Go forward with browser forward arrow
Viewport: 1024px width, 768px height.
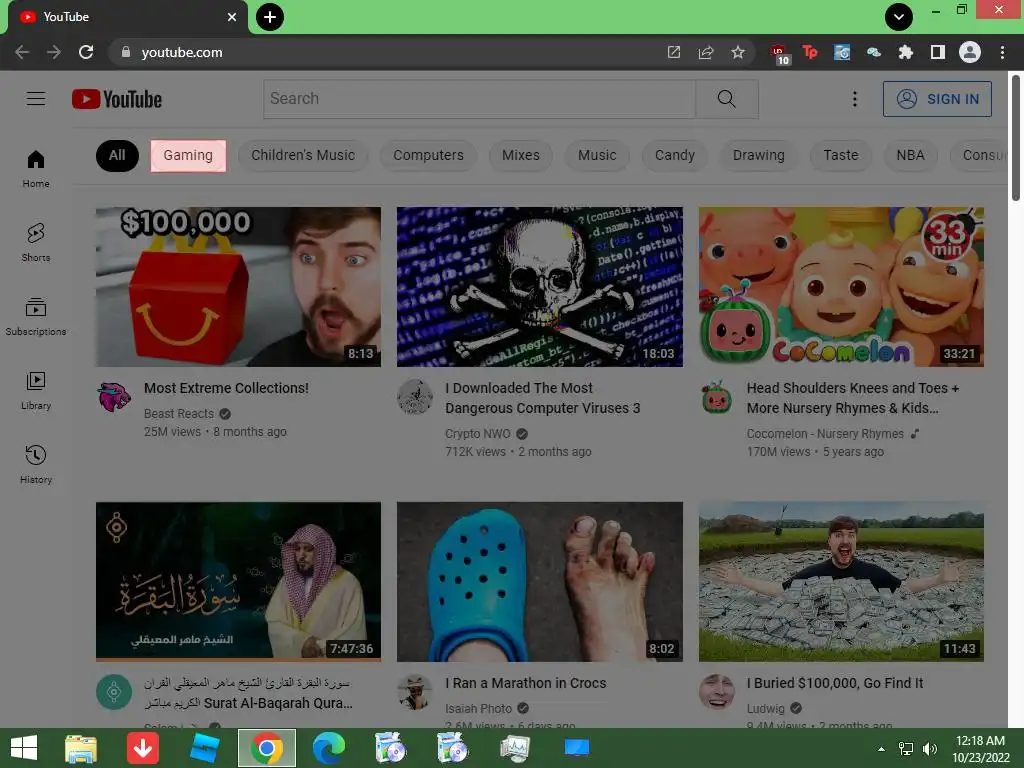pyautogui.click(x=54, y=52)
